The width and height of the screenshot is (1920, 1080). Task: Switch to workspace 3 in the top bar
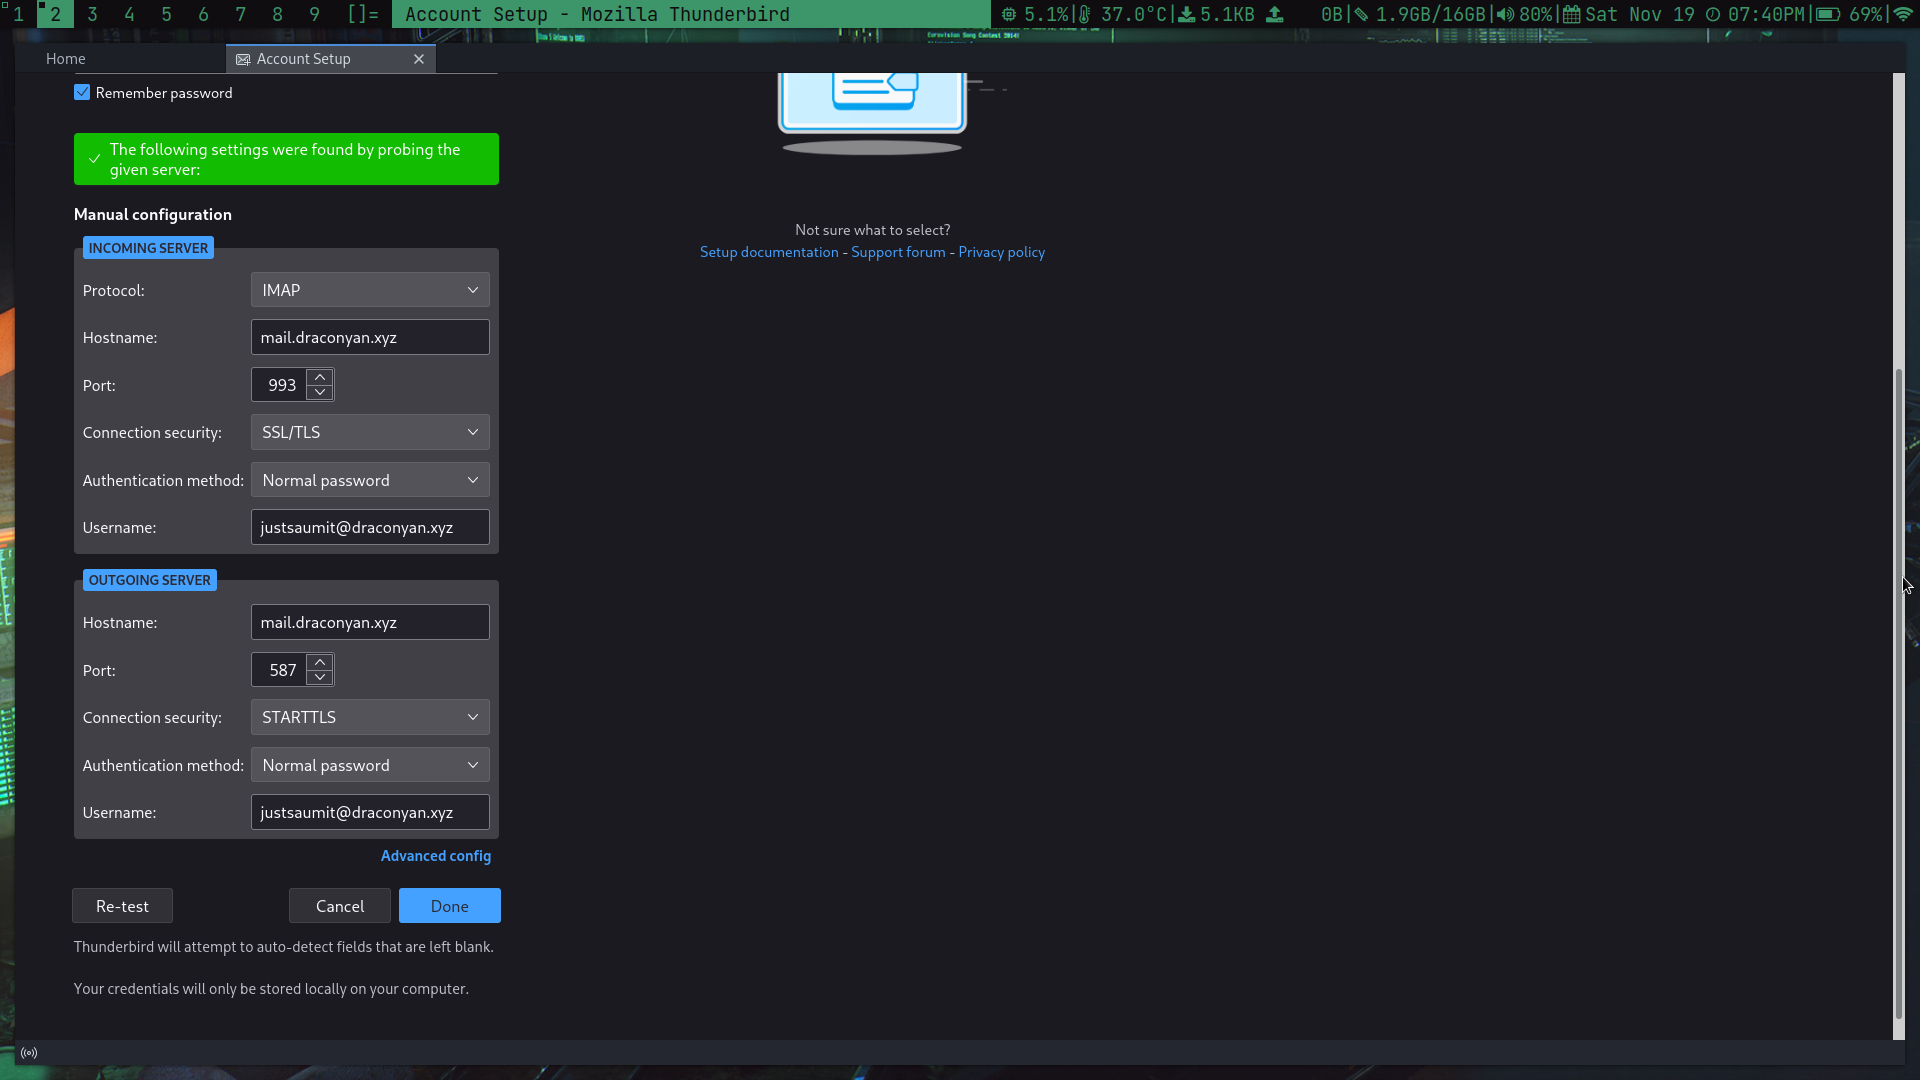[92, 14]
